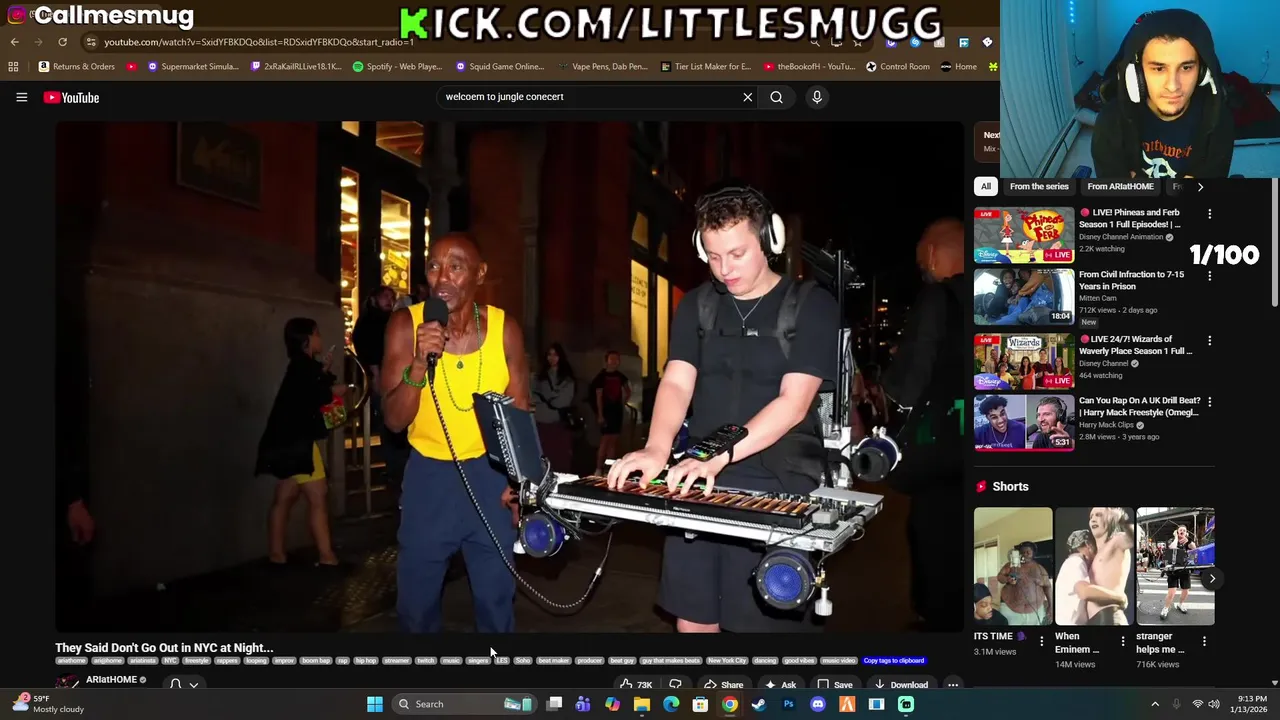The width and height of the screenshot is (1280, 720).
Task: Open the video More actions three-dot menu
Action: (953, 684)
